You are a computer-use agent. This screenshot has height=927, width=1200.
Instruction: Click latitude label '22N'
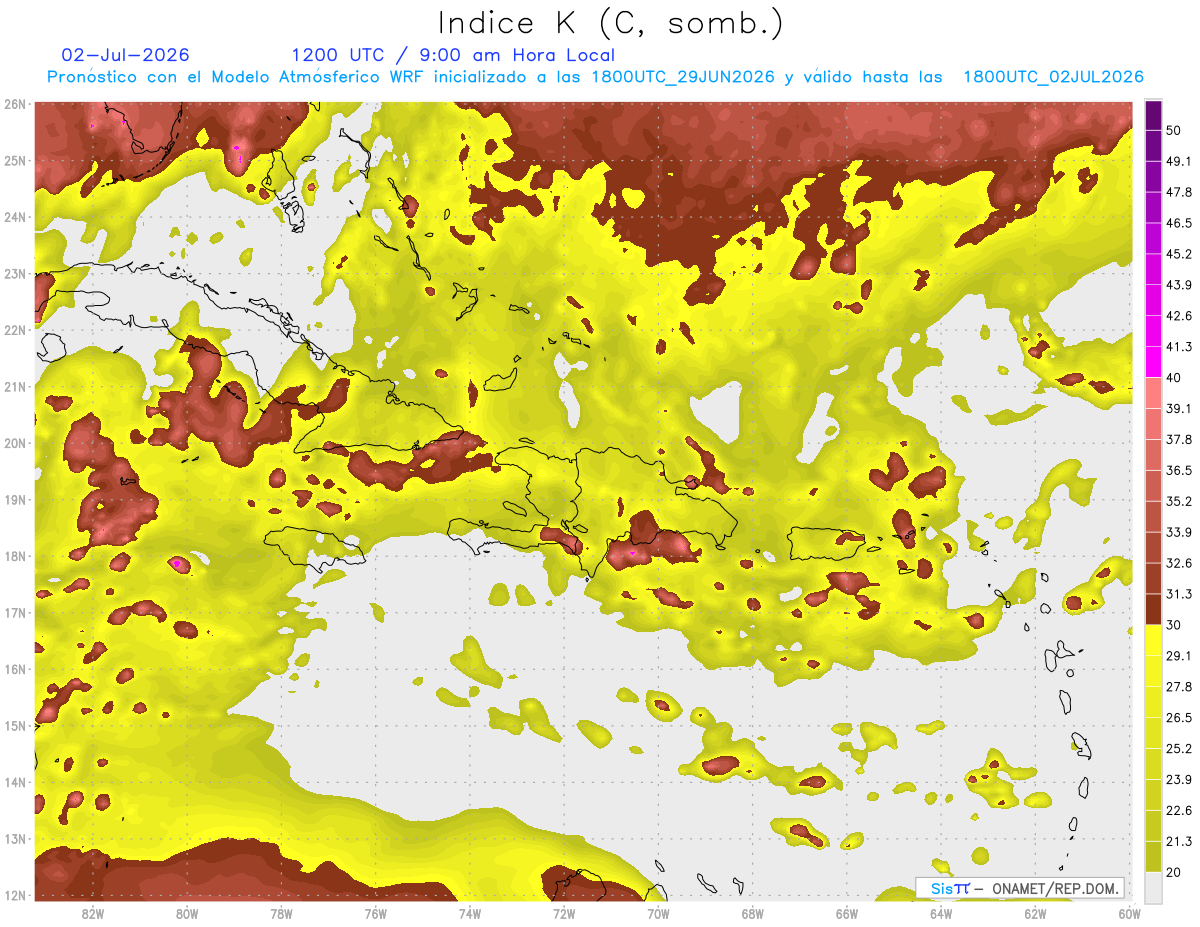tap(14, 330)
